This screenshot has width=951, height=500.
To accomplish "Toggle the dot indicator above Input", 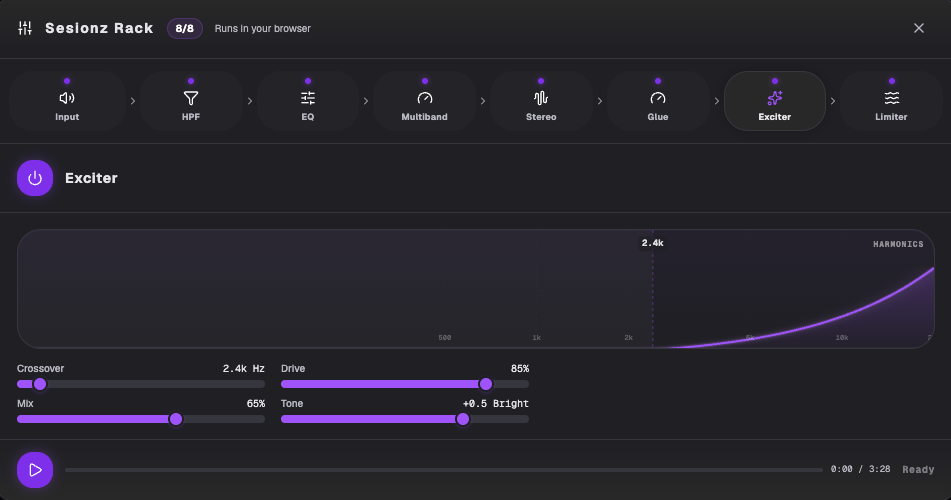I will coord(67,81).
